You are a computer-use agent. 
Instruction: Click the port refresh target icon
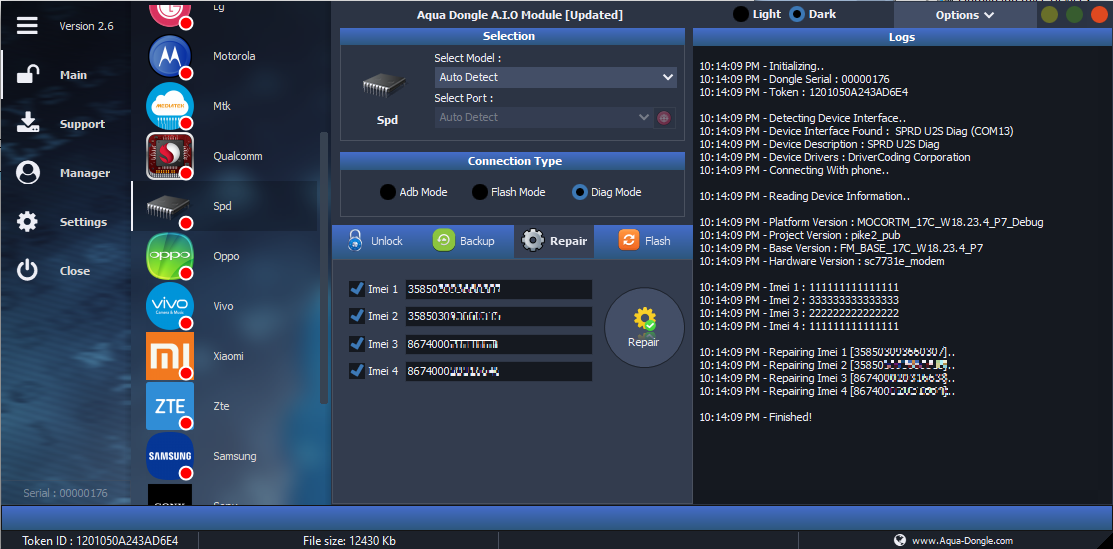pyautogui.click(x=664, y=117)
